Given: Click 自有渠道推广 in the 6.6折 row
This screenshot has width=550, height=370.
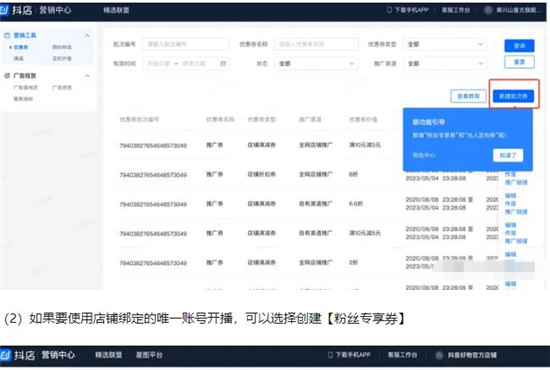Looking at the screenshot, I should (x=316, y=203).
